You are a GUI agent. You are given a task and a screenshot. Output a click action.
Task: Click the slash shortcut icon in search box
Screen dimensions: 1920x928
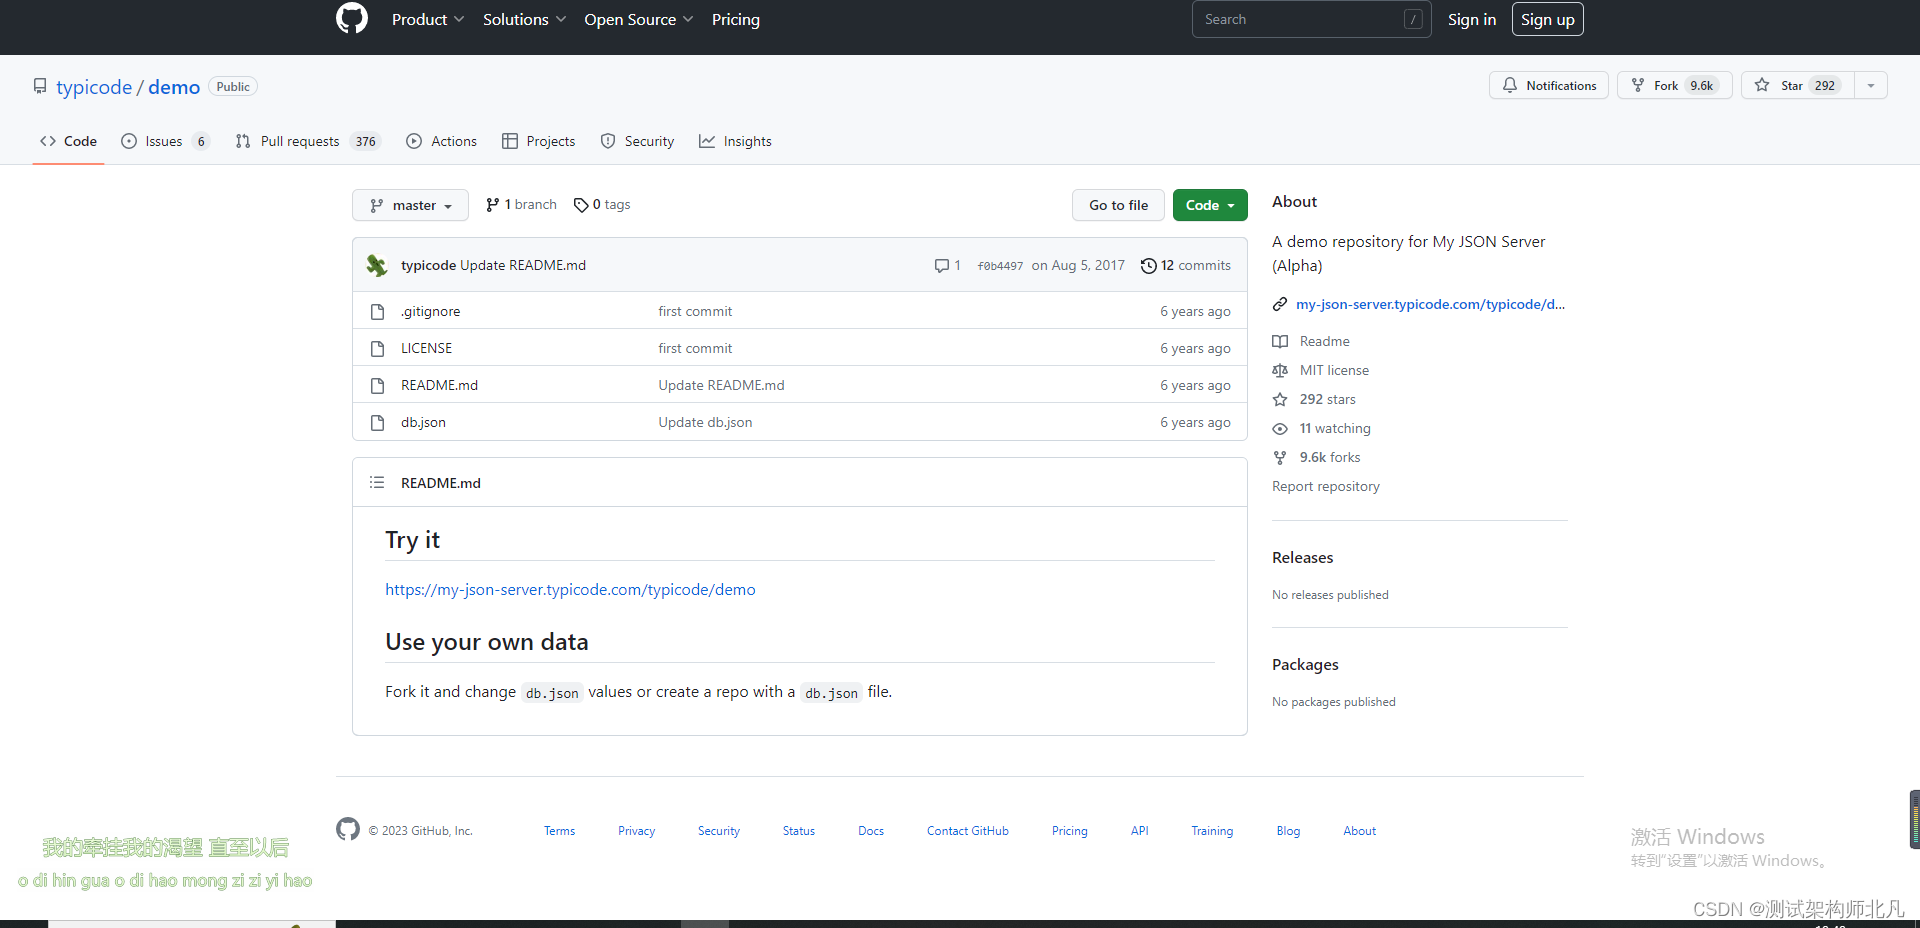[x=1413, y=19]
